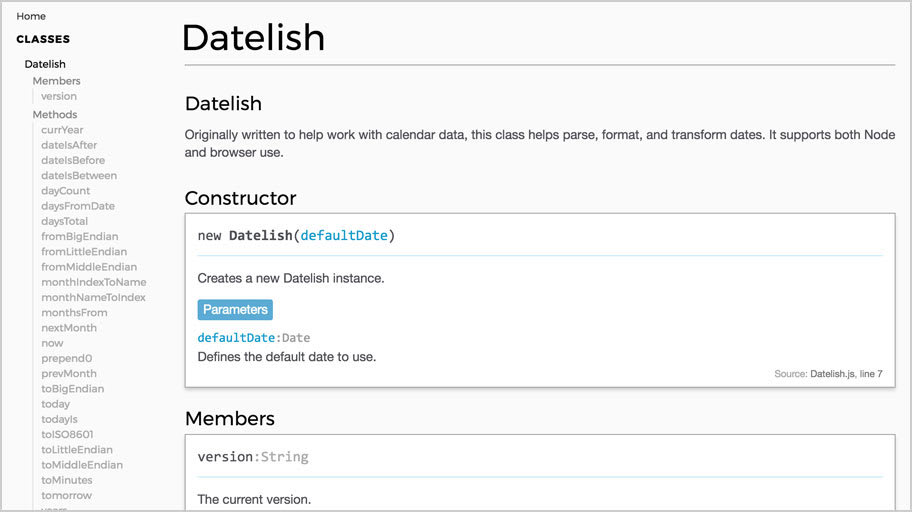Click the blue Parameters button

pyautogui.click(x=235, y=309)
